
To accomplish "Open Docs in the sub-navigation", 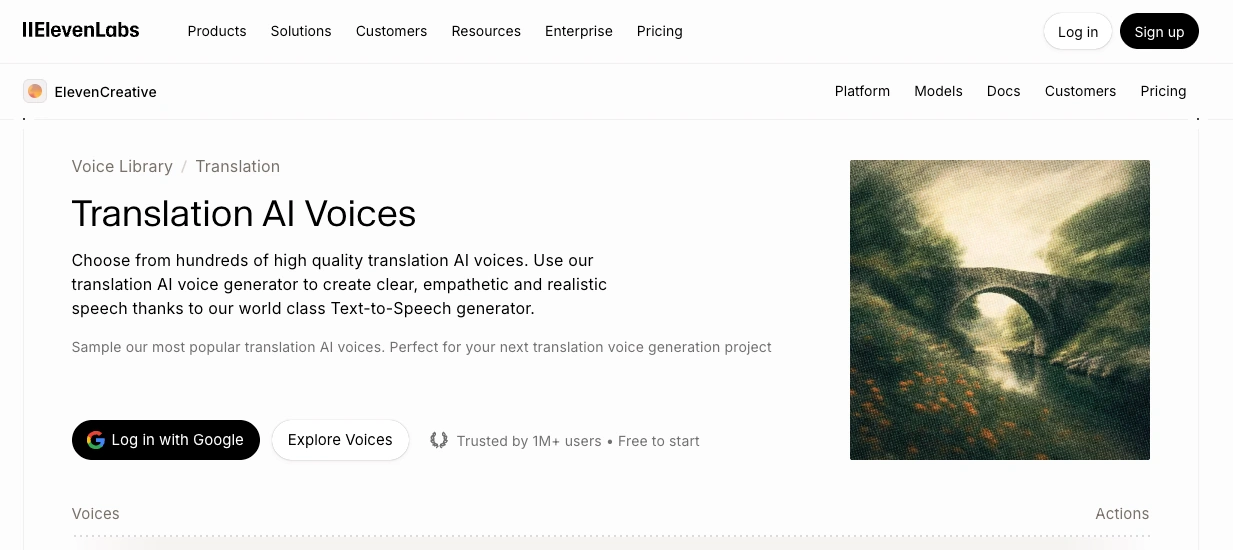I will tap(1003, 91).
